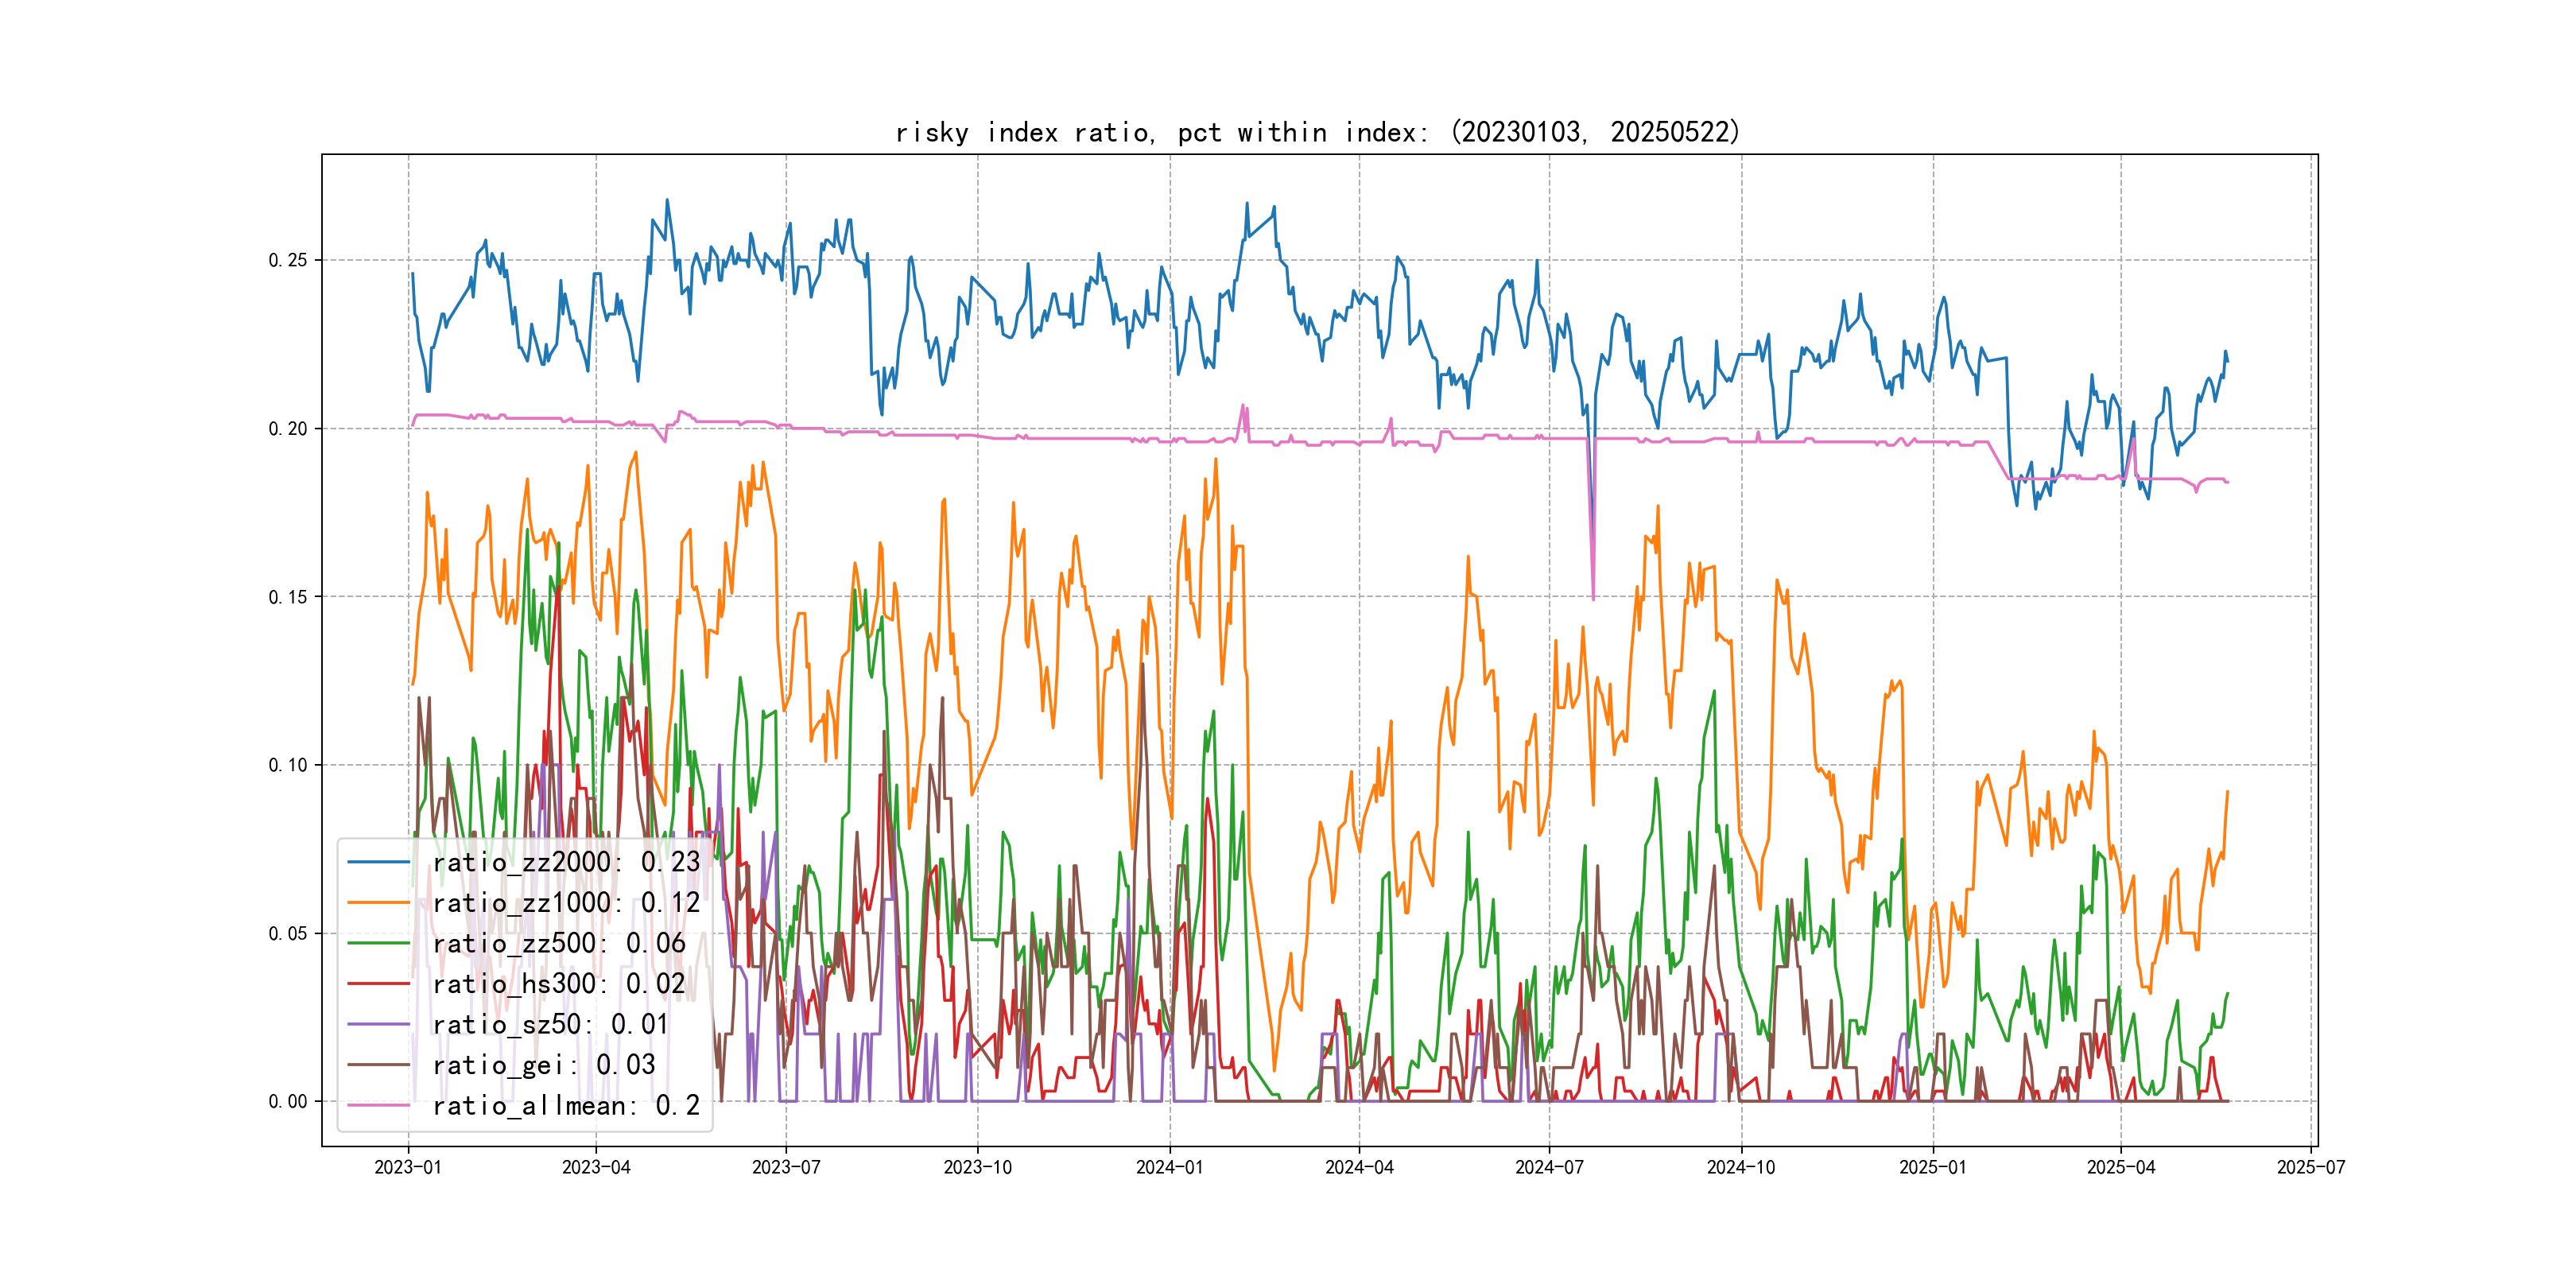Select the 'ratio_zz2000: 0.23' legend label

coord(566,862)
